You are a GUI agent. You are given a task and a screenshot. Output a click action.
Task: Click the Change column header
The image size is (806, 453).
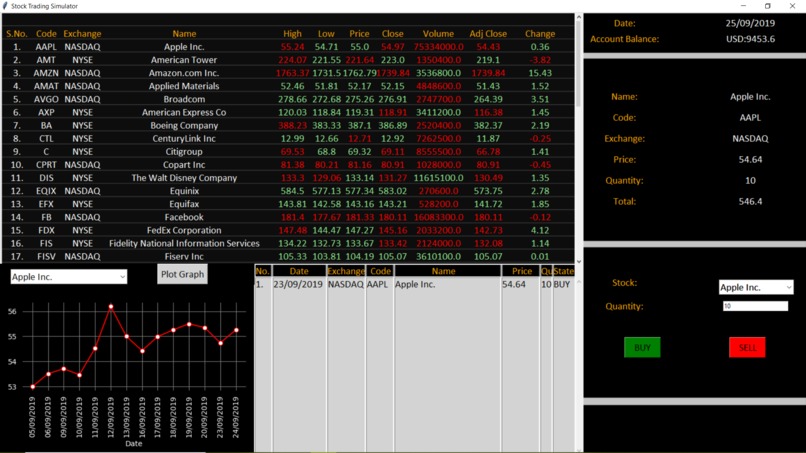point(540,34)
